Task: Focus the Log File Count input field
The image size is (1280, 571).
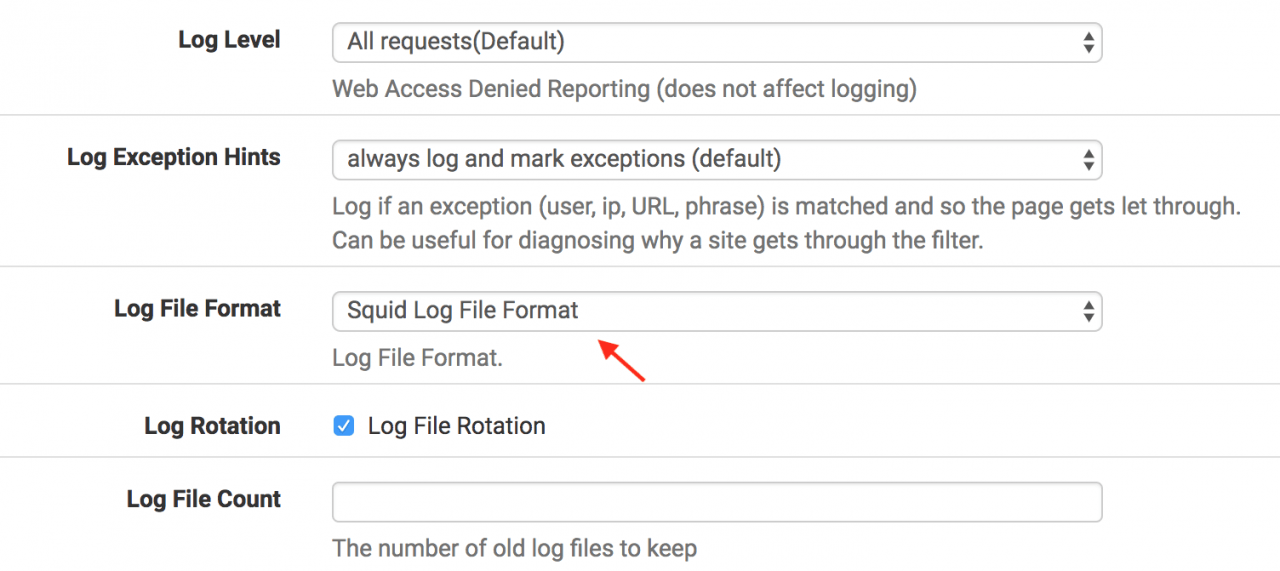Action: [716, 502]
